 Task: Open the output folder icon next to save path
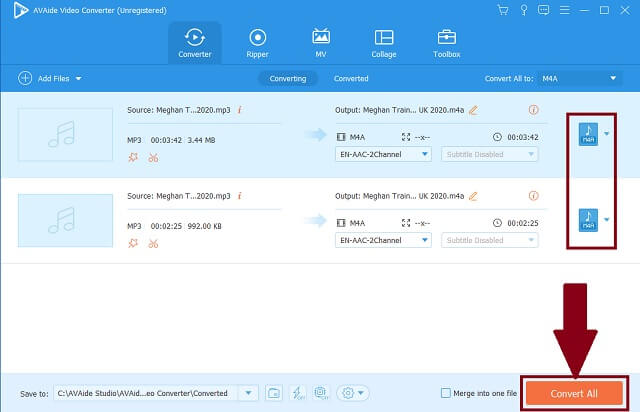(x=273, y=393)
